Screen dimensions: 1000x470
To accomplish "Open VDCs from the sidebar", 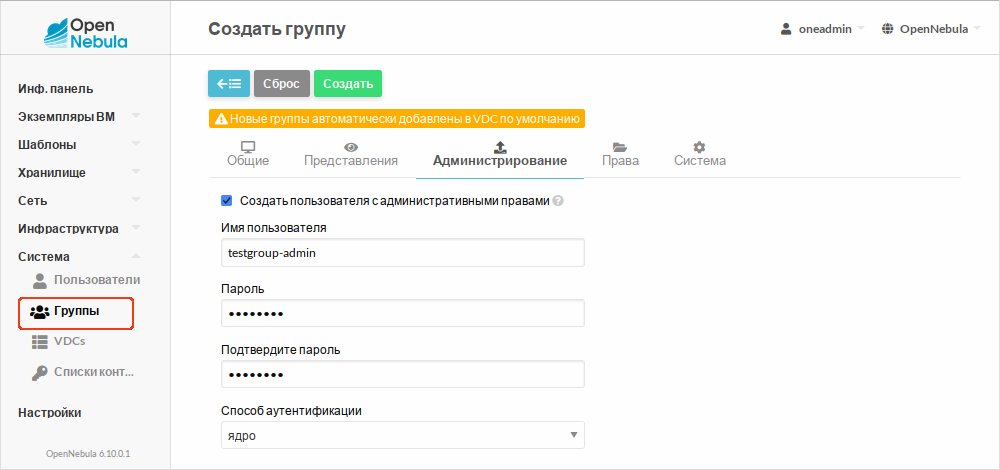I will coord(68,341).
